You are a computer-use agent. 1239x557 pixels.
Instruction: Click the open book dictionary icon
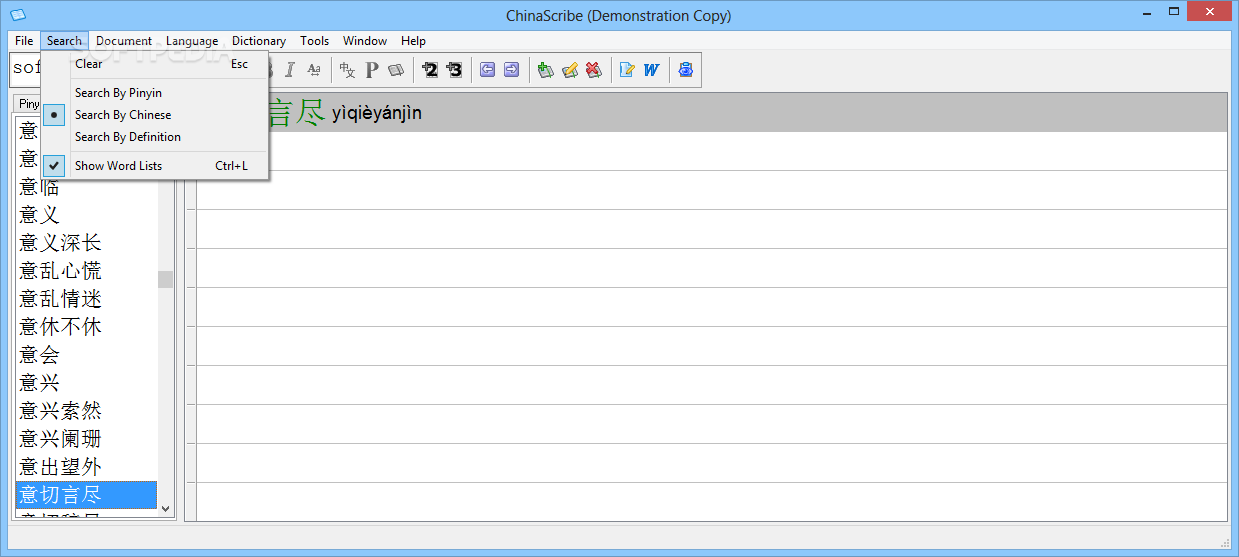(x=396, y=70)
